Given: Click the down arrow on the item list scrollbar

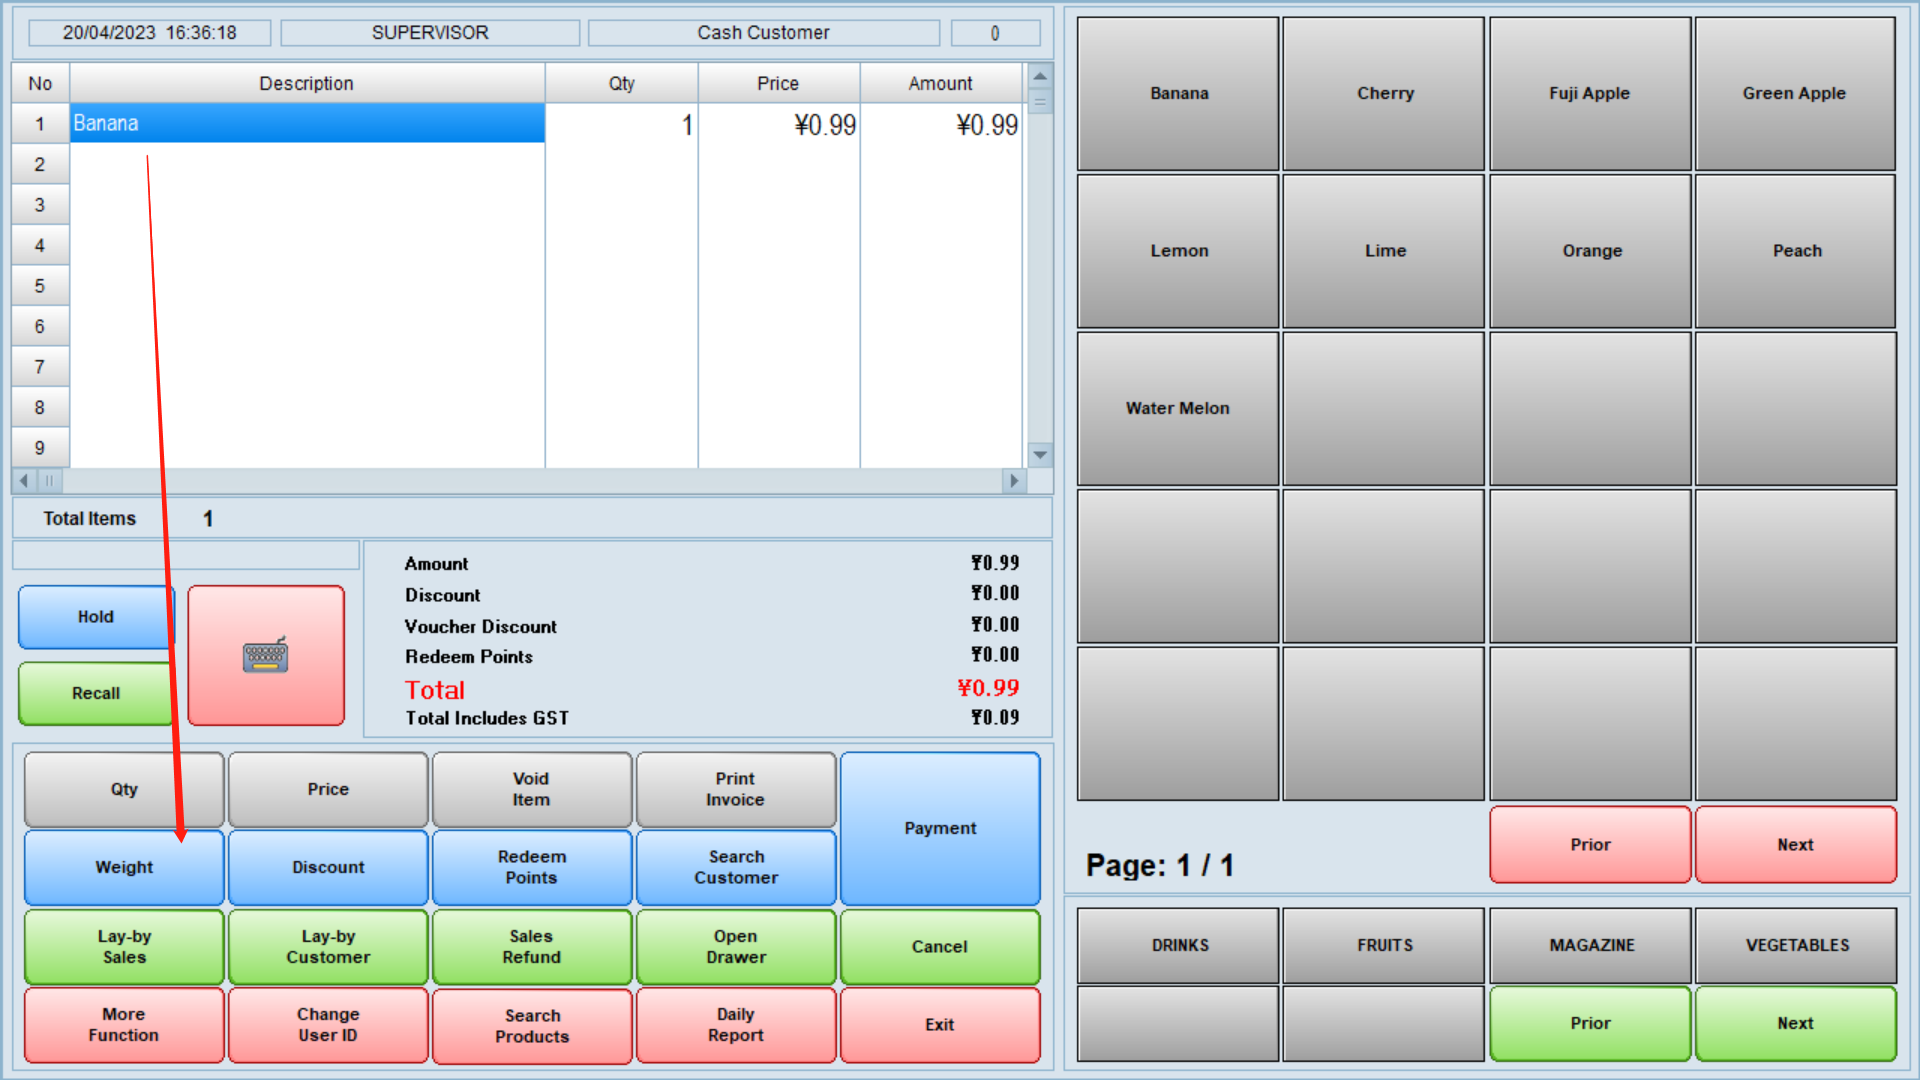Looking at the screenshot, I should point(1040,455).
